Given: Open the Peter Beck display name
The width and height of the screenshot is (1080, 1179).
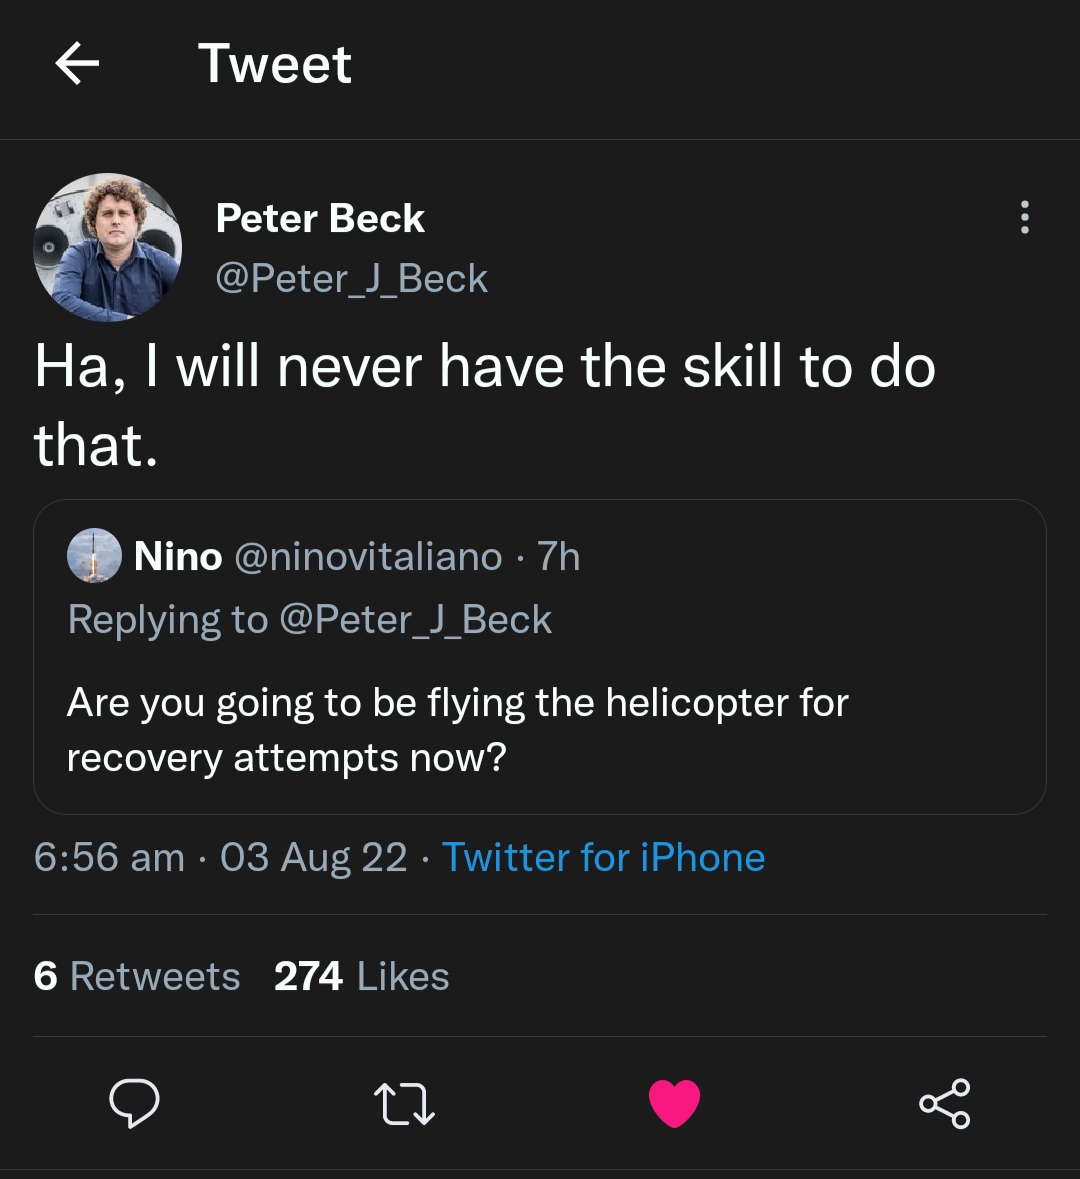Looking at the screenshot, I should (x=320, y=218).
